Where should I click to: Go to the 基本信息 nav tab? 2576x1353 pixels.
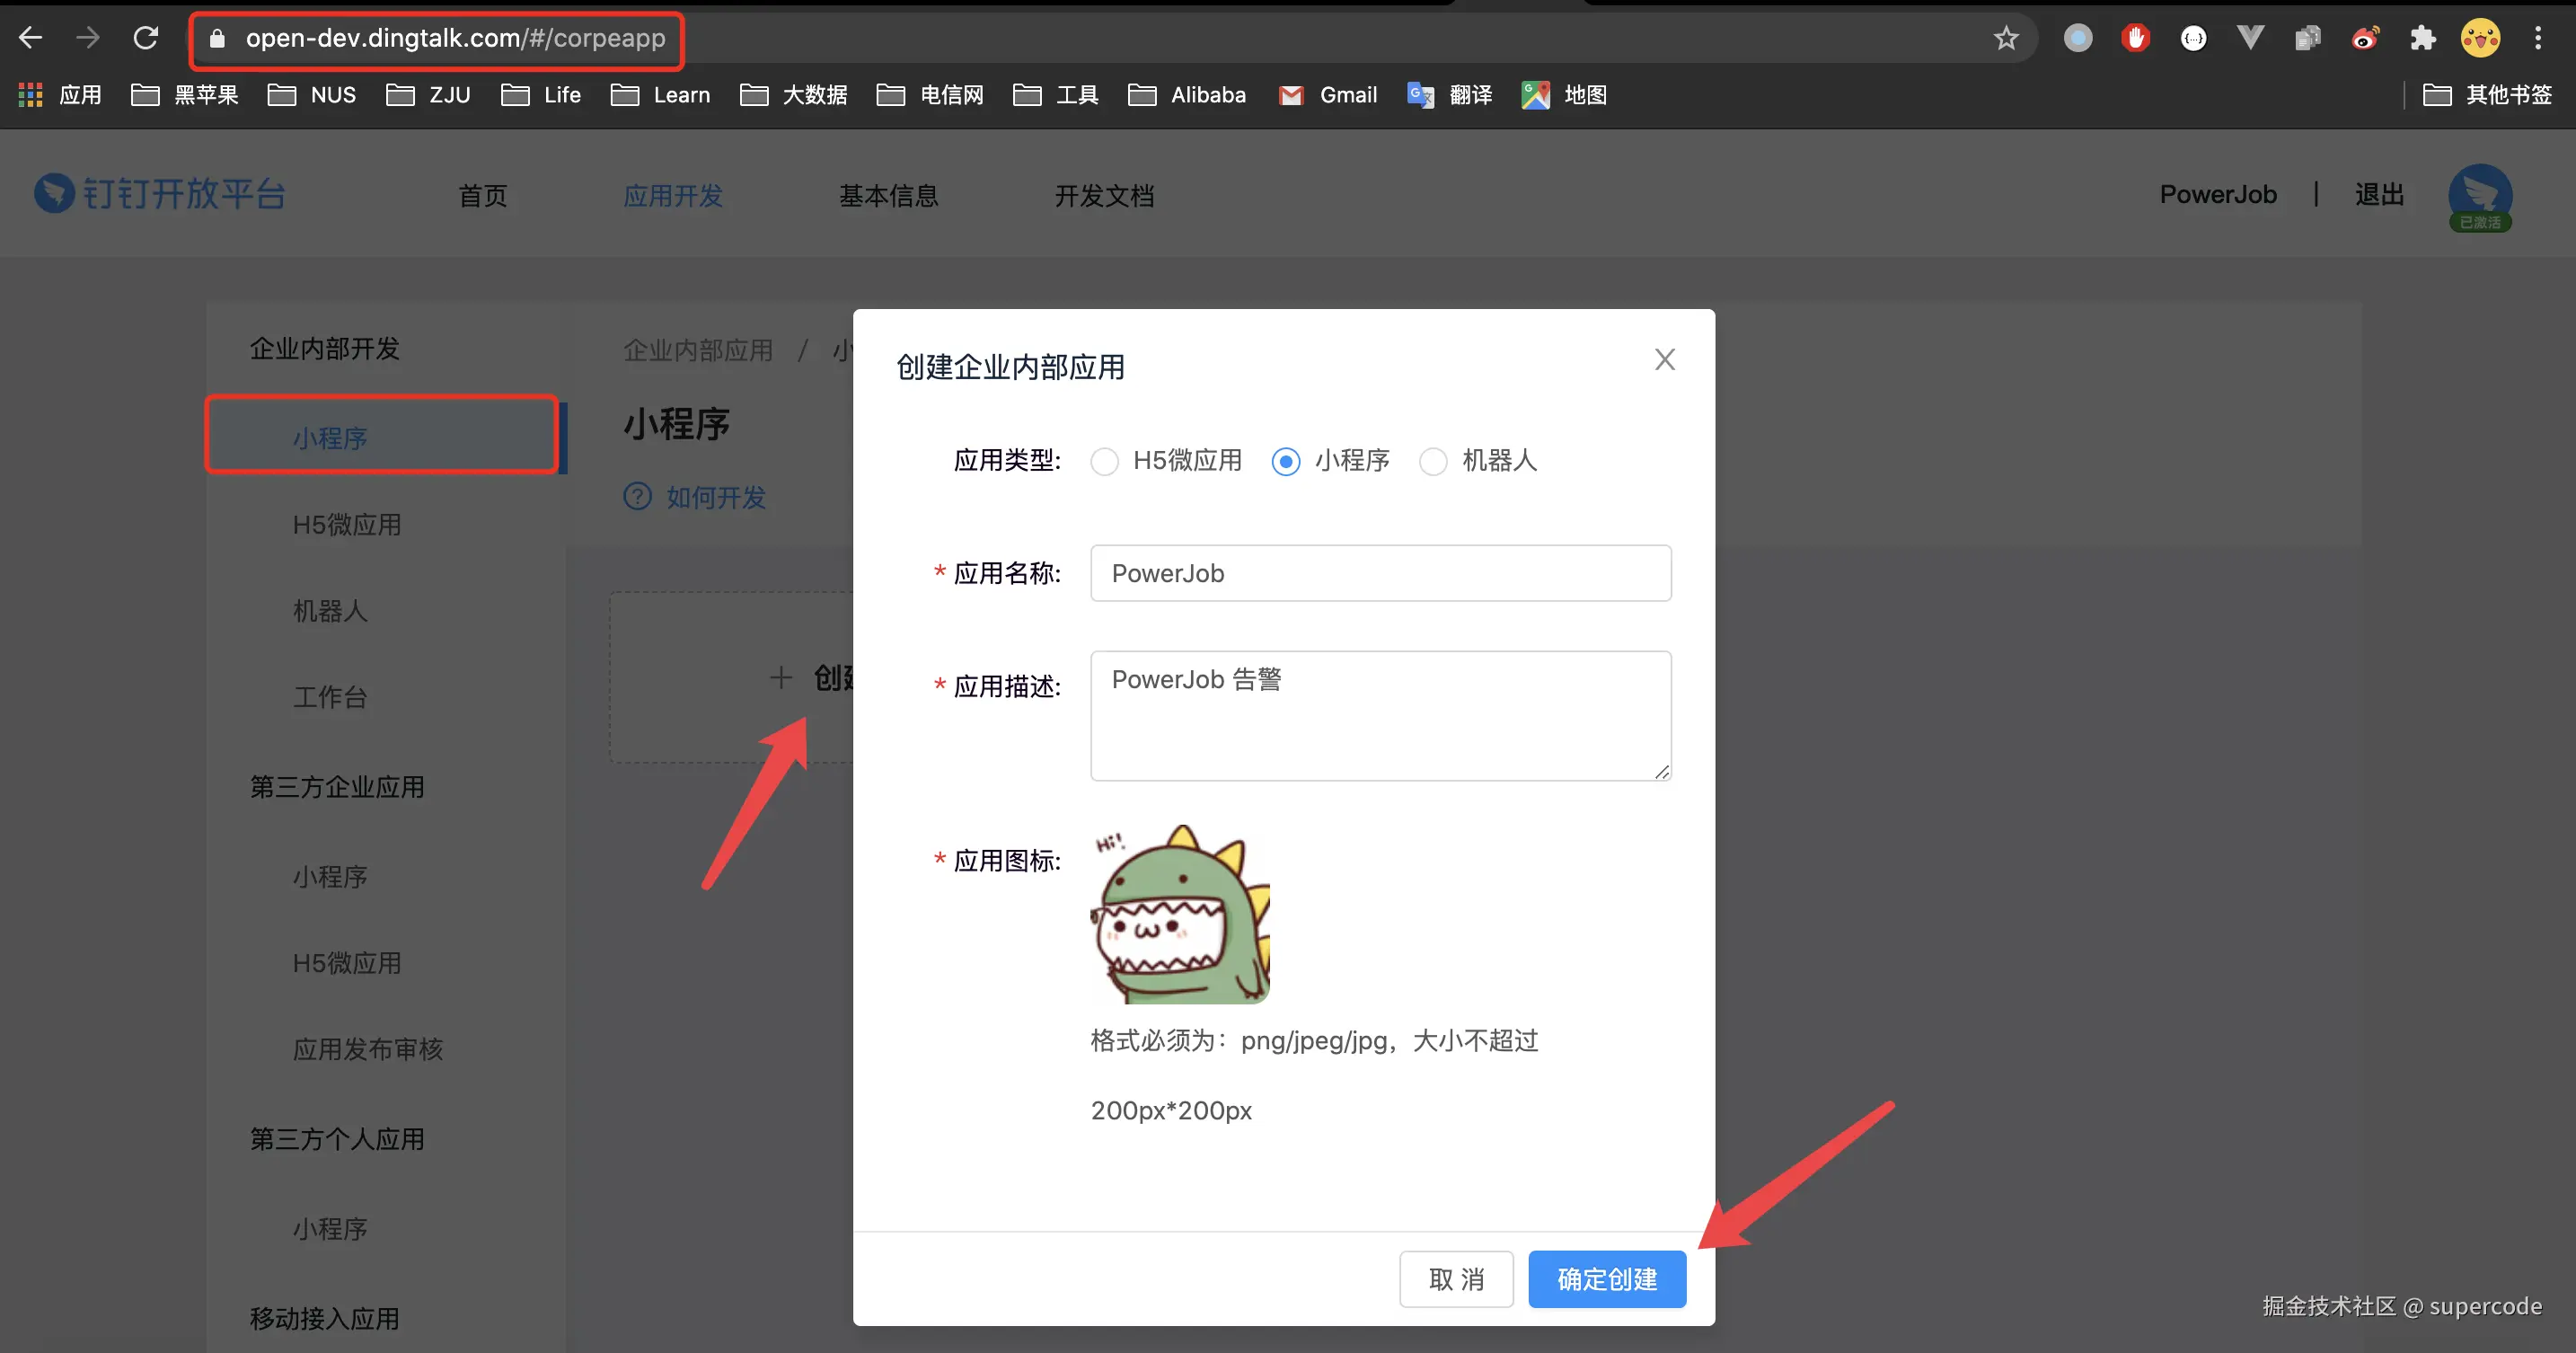pos(888,196)
